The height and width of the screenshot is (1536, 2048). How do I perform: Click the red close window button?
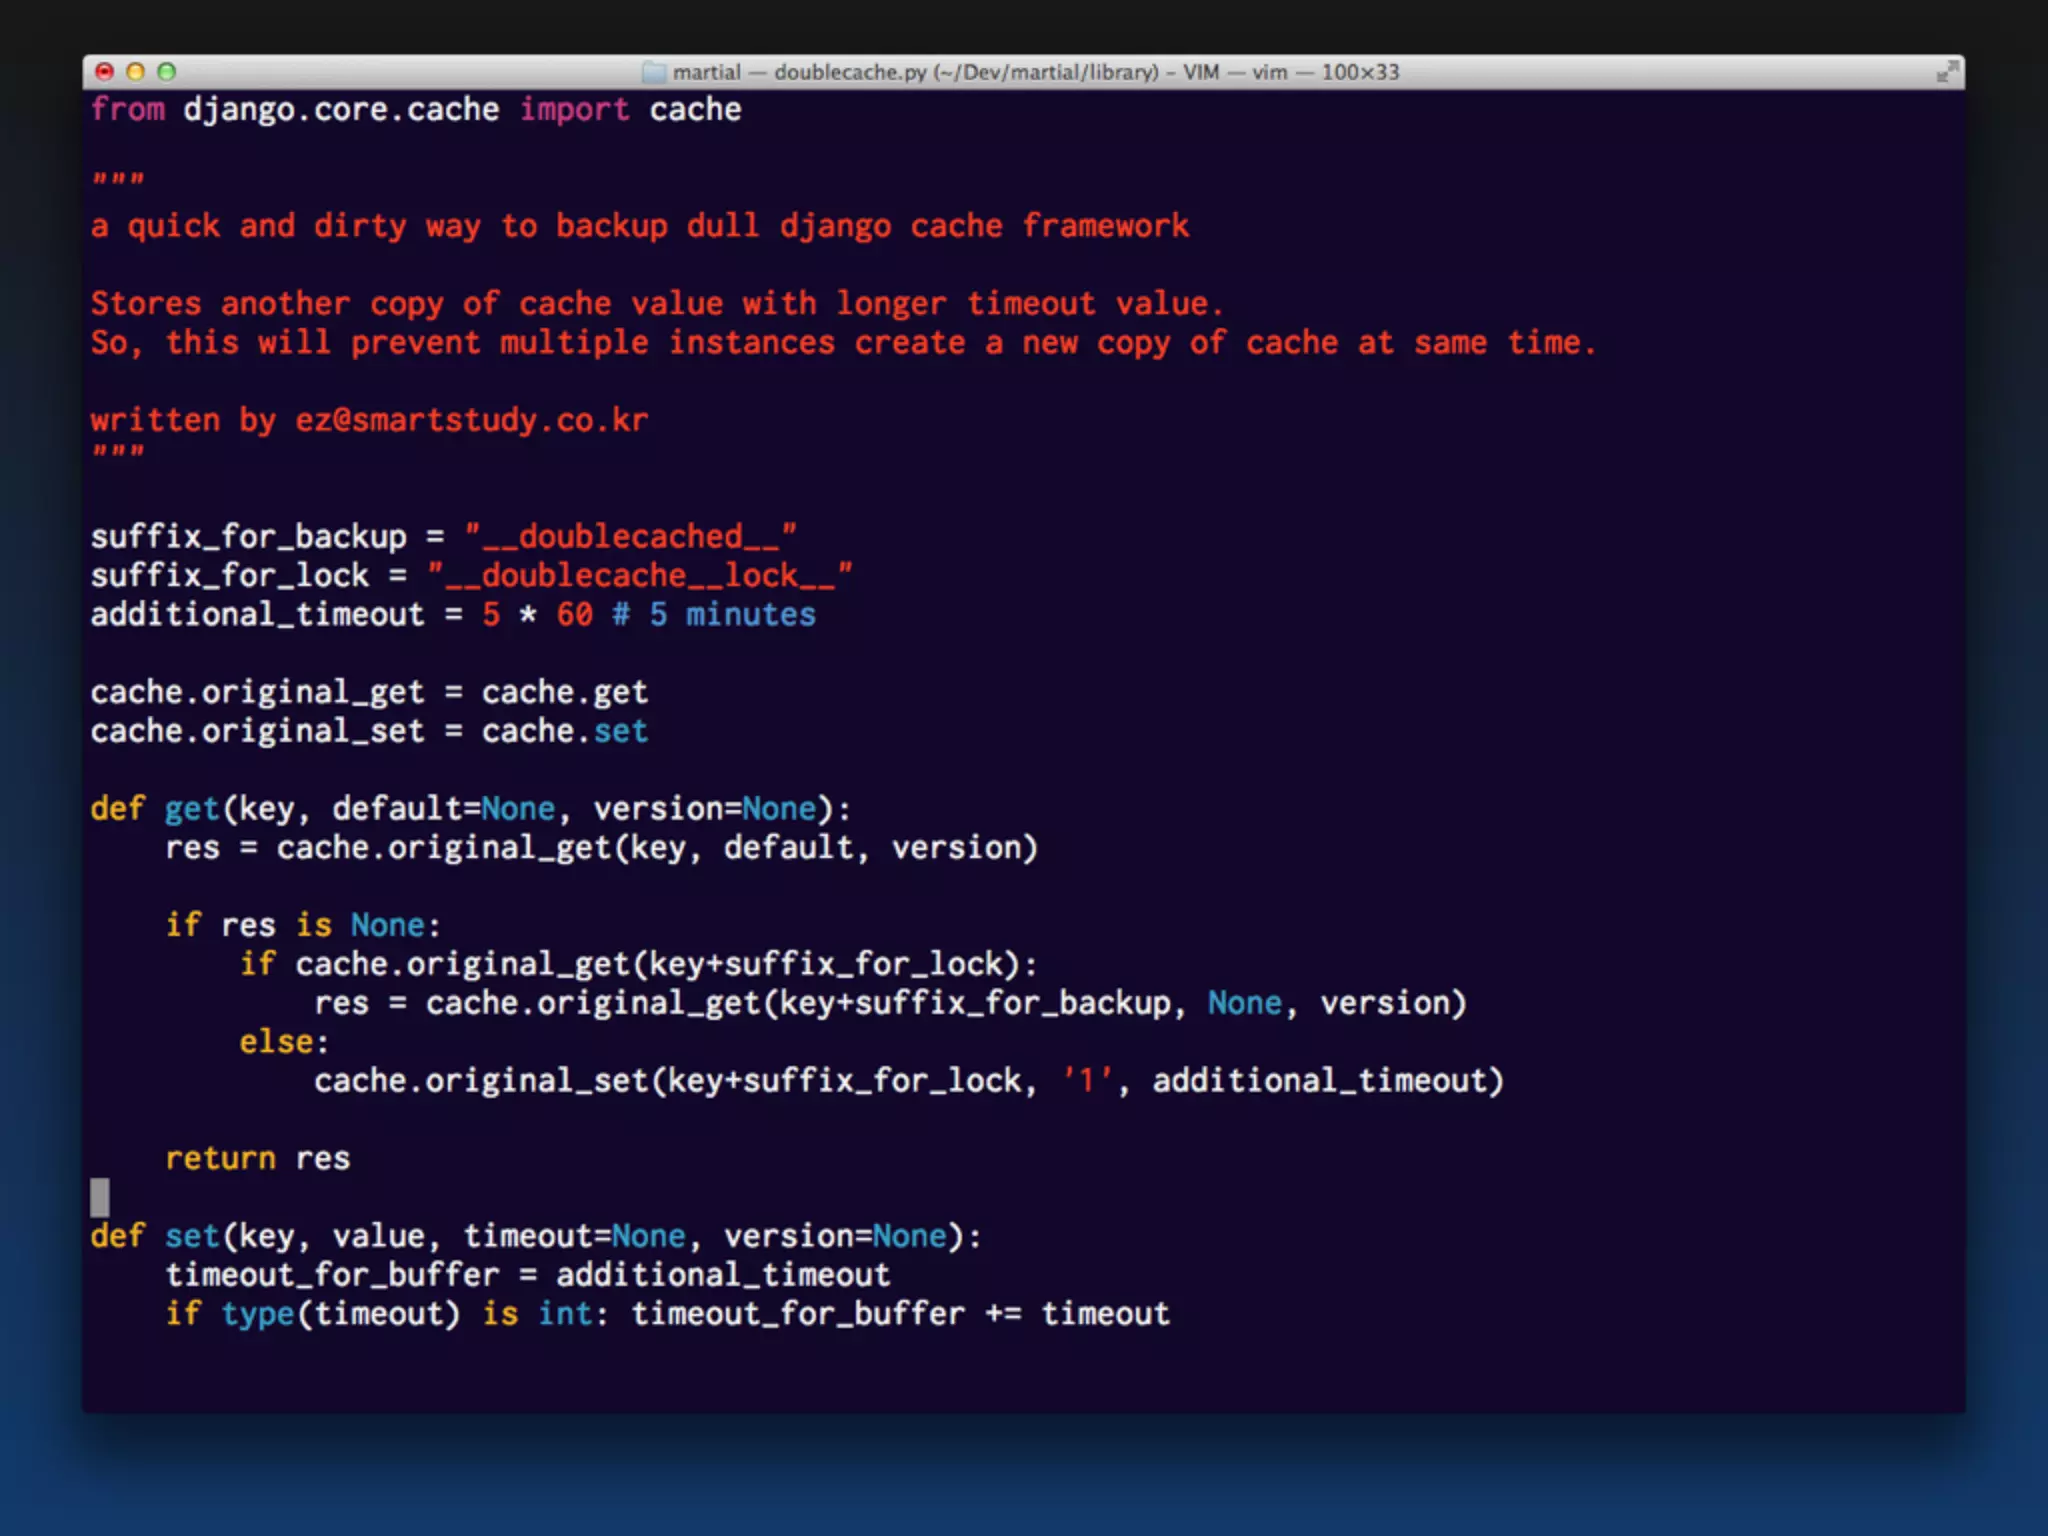pyautogui.click(x=104, y=72)
